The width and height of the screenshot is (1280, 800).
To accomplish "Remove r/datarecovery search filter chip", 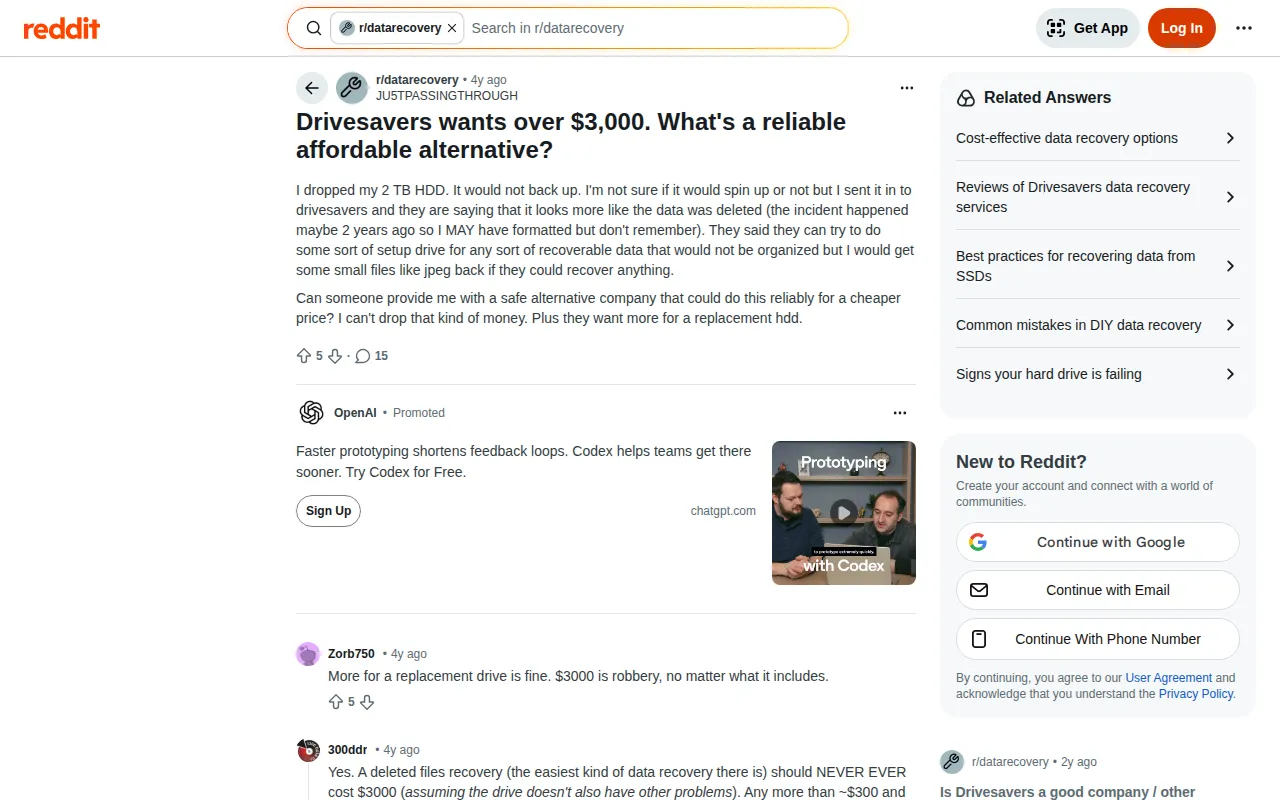I will (452, 28).
